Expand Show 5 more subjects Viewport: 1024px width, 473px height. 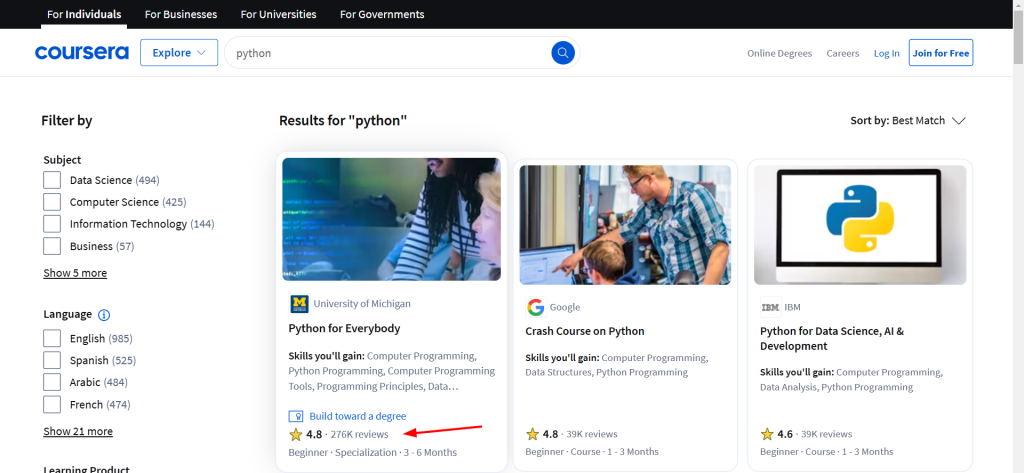point(75,273)
